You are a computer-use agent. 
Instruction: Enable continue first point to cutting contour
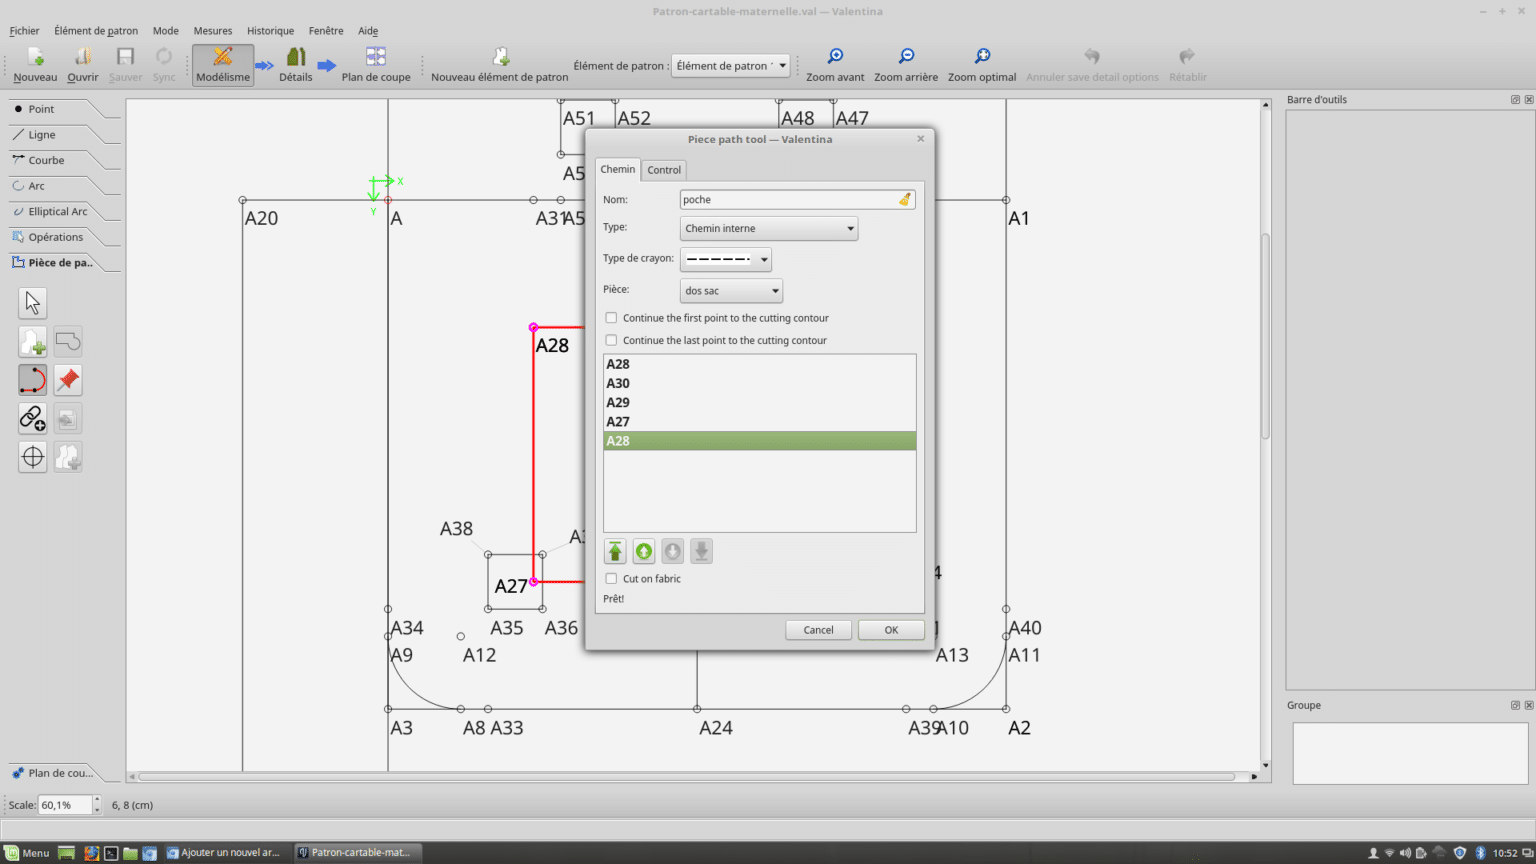(x=611, y=318)
